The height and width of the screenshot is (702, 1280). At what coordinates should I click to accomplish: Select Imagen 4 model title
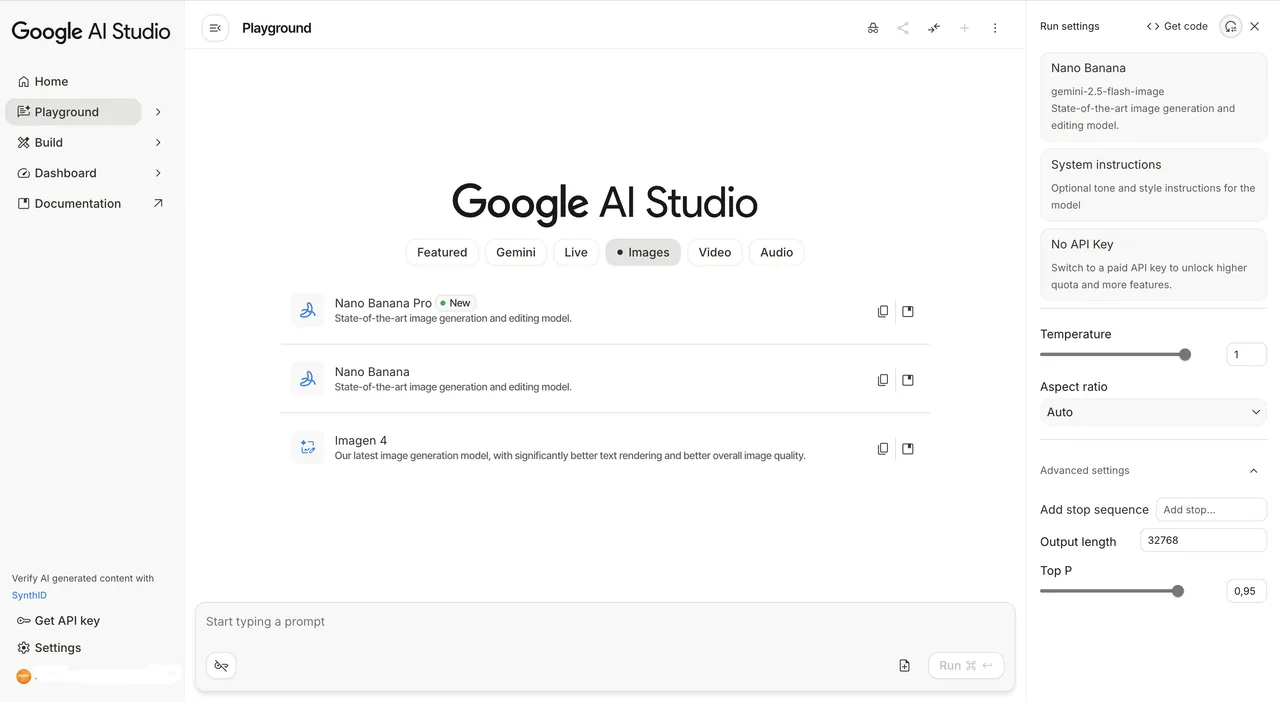tap(361, 440)
